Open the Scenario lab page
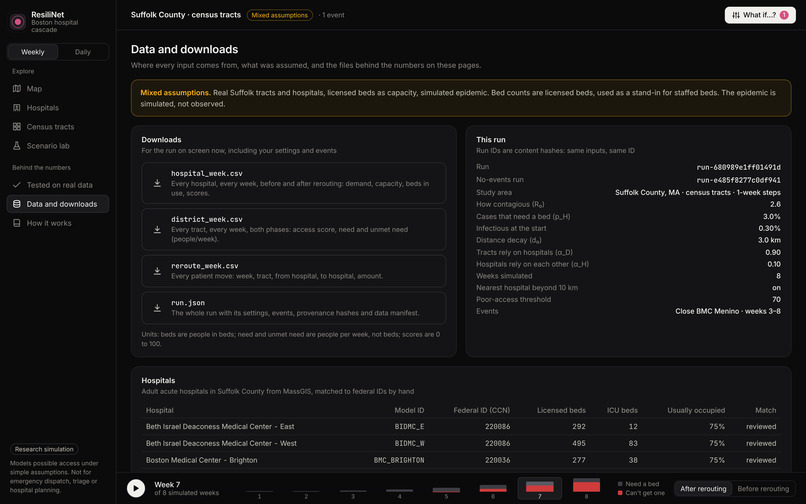 coord(58,146)
